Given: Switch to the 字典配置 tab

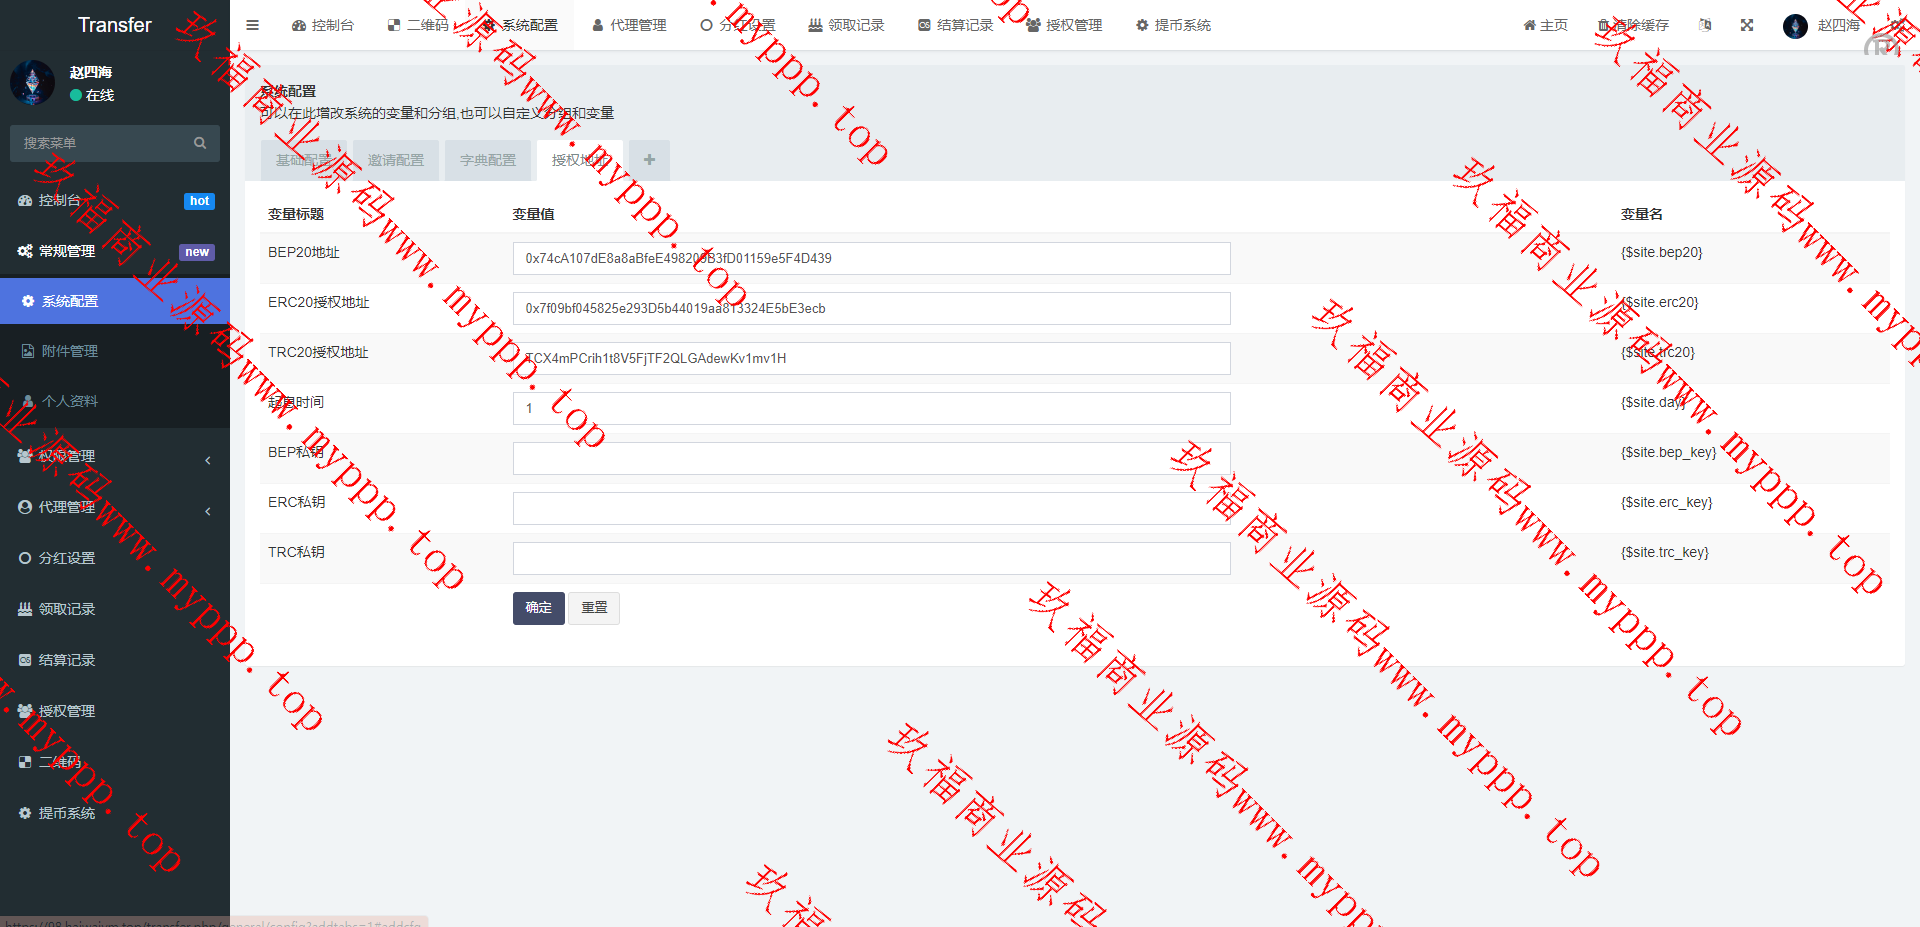Looking at the screenshot, I should (x=487, y=160).
